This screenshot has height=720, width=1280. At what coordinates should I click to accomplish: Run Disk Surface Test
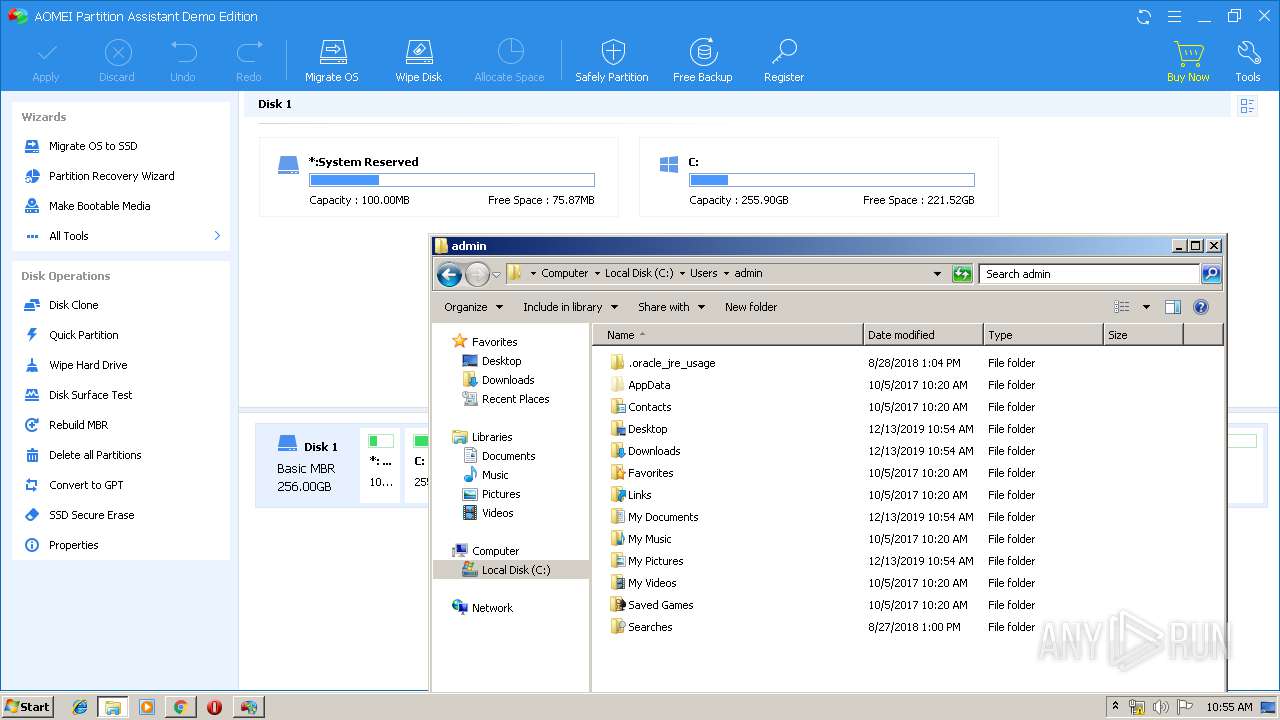point(90,395)
